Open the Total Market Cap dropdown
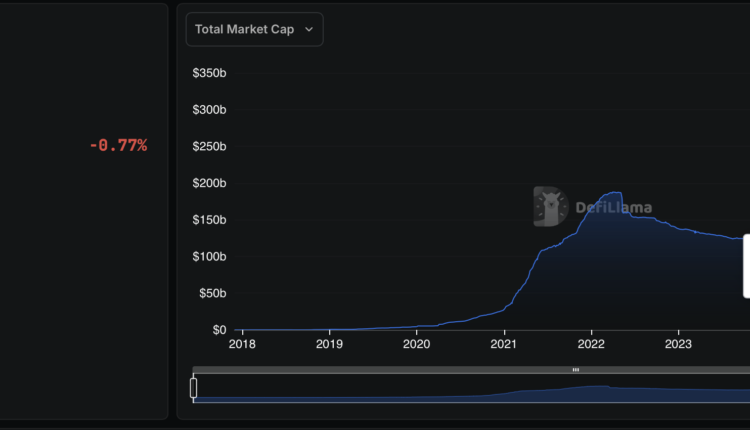This screenshot has height=430, width=750. pos(254,30)
